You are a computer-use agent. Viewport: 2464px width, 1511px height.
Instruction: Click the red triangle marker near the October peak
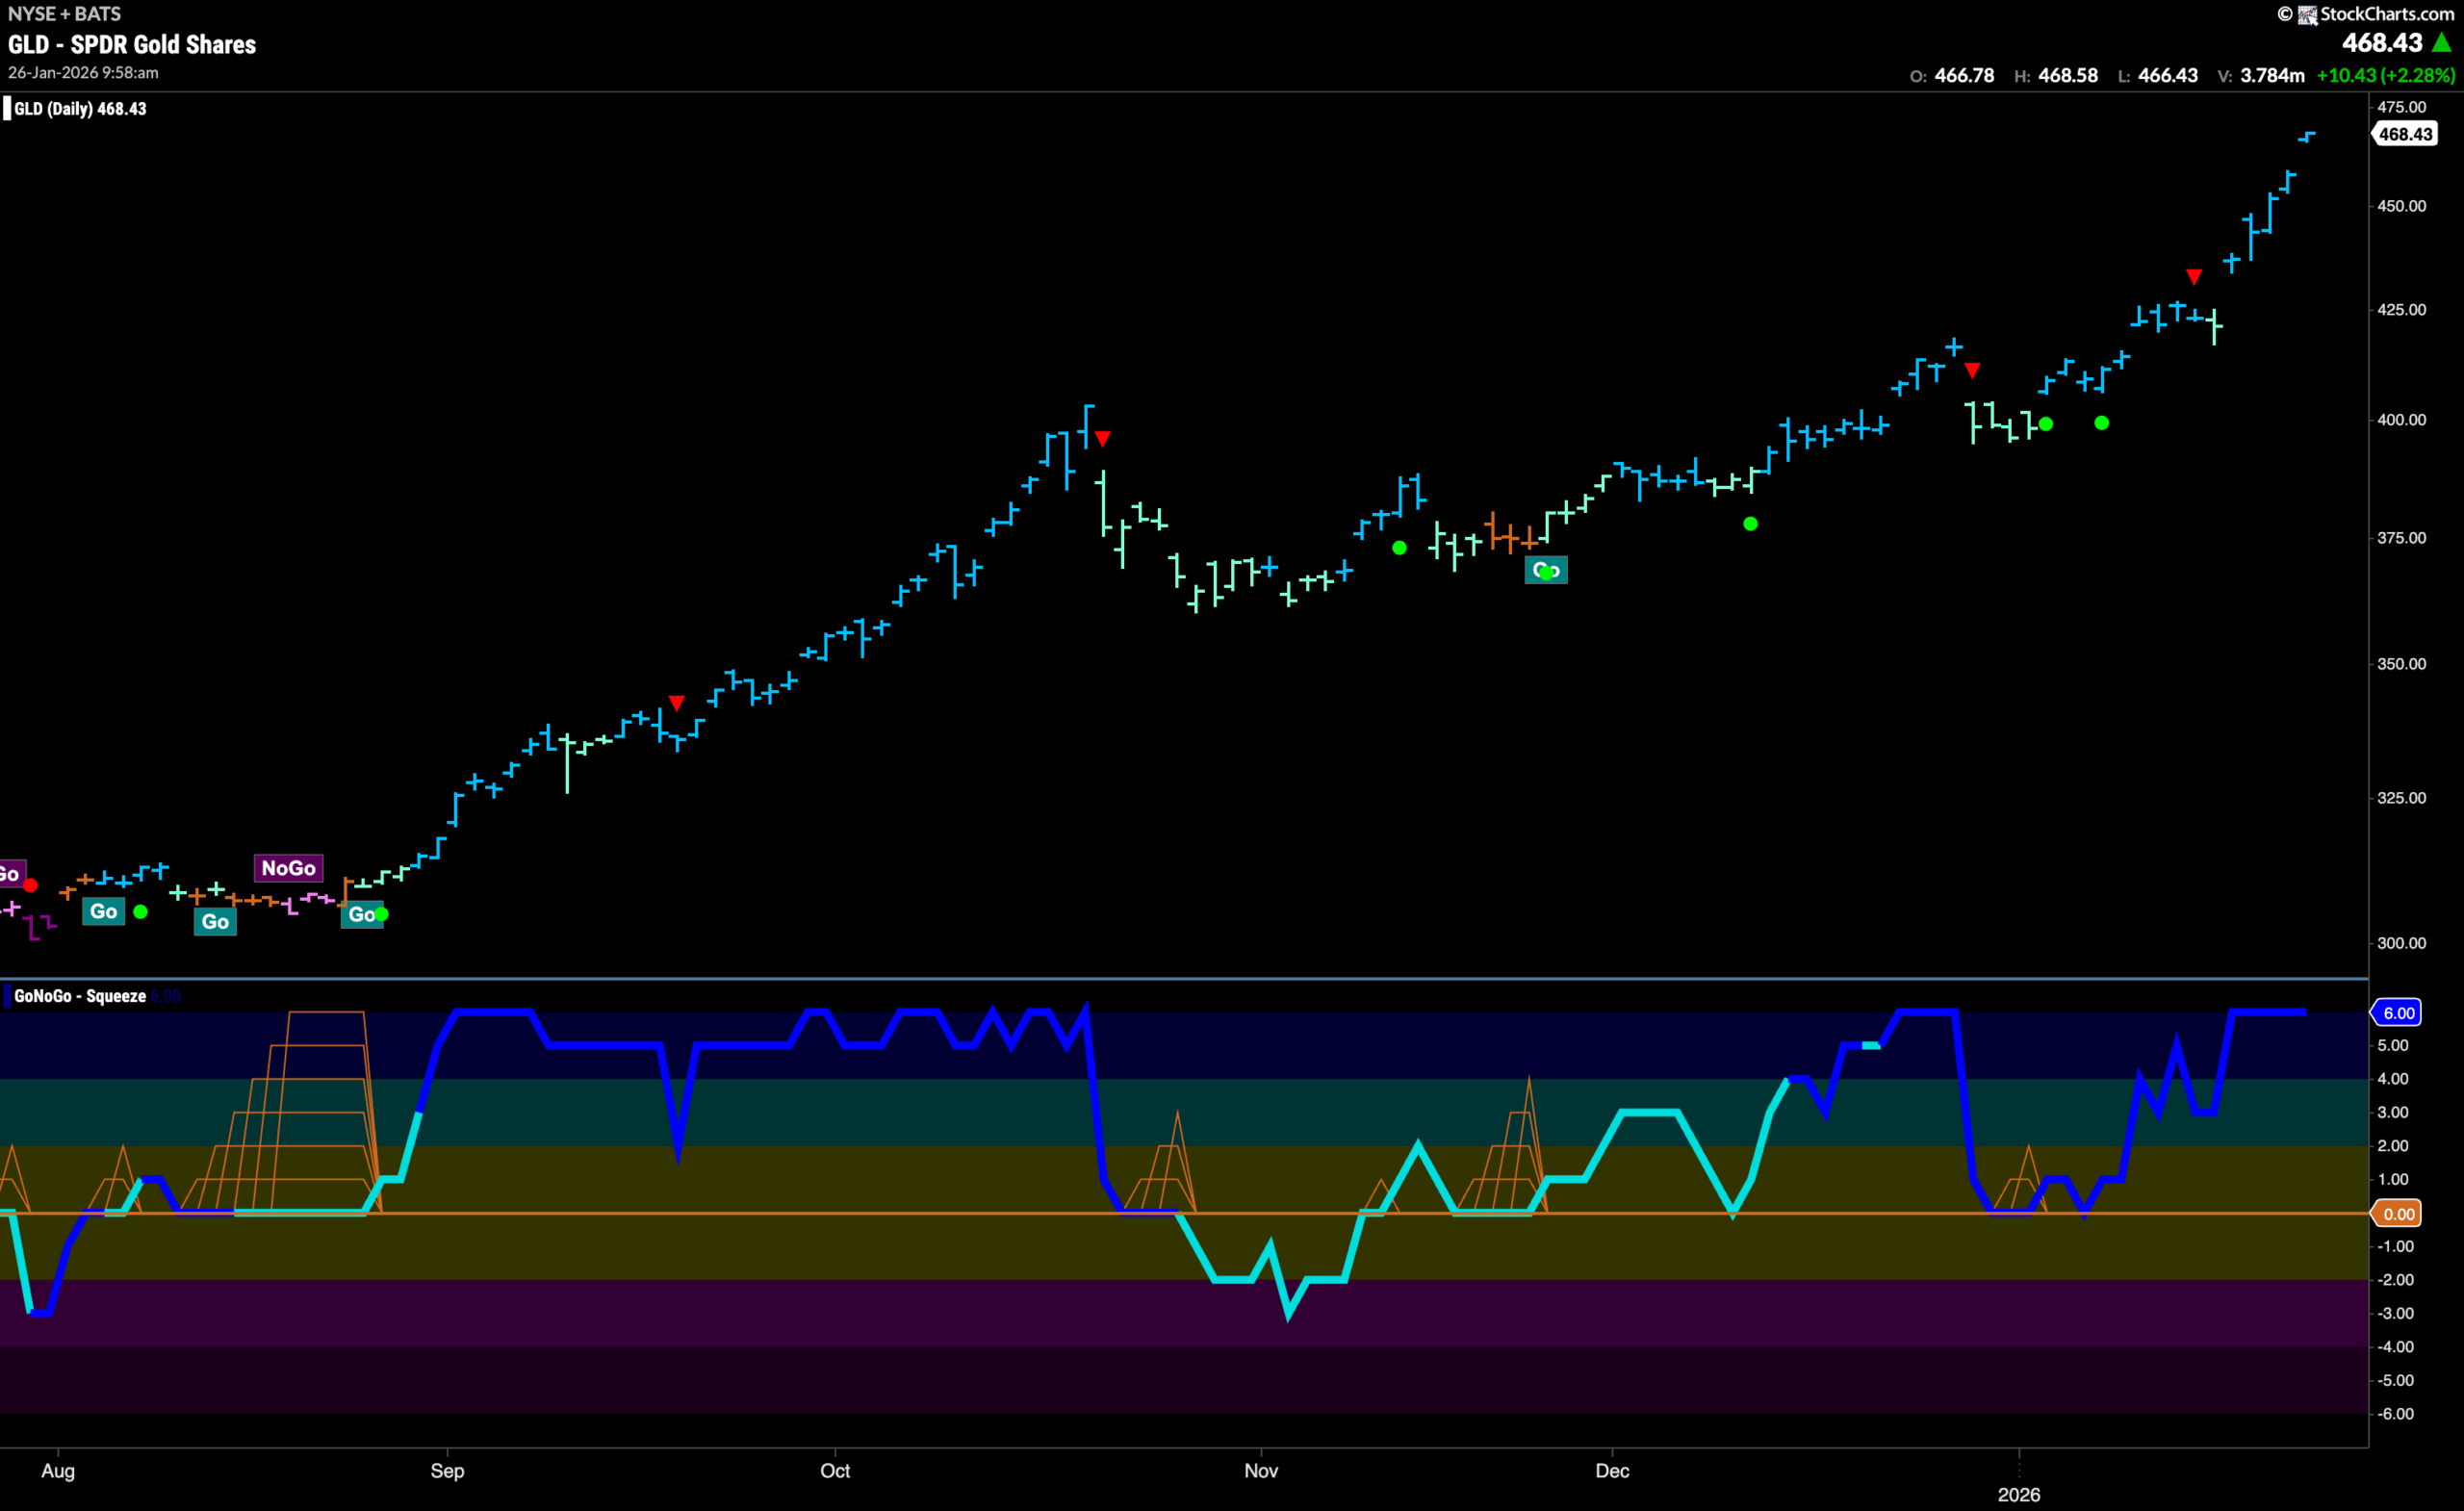[1102, 439]
